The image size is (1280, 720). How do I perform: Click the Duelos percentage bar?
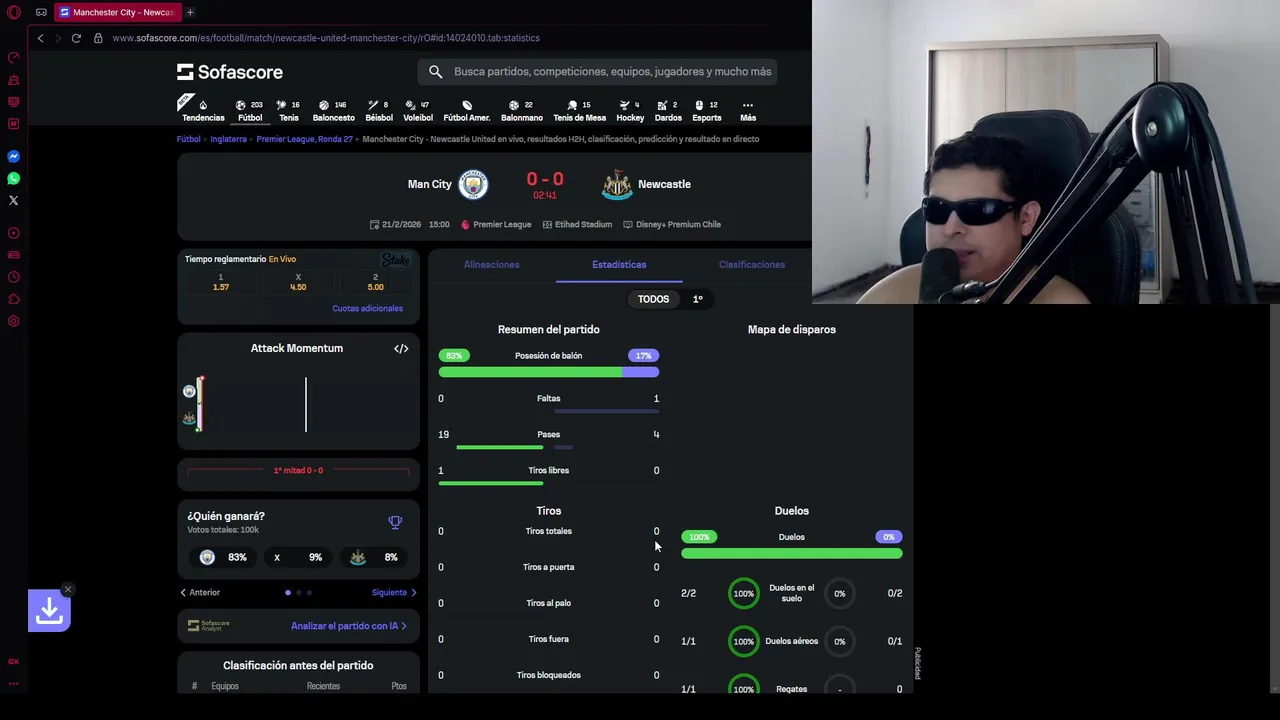(x=791, y=553)
